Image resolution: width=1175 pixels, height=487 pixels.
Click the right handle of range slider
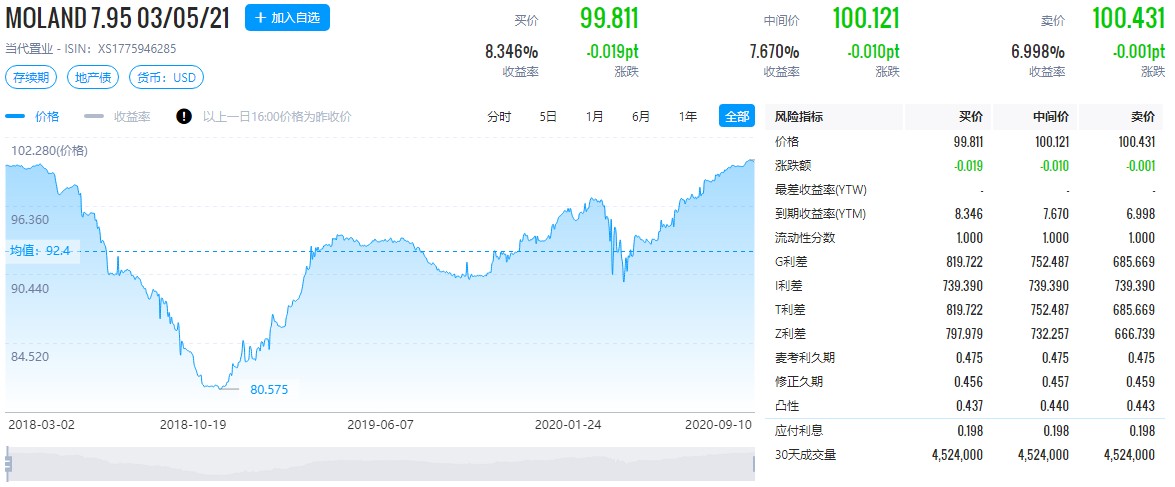tap(753, 464)
